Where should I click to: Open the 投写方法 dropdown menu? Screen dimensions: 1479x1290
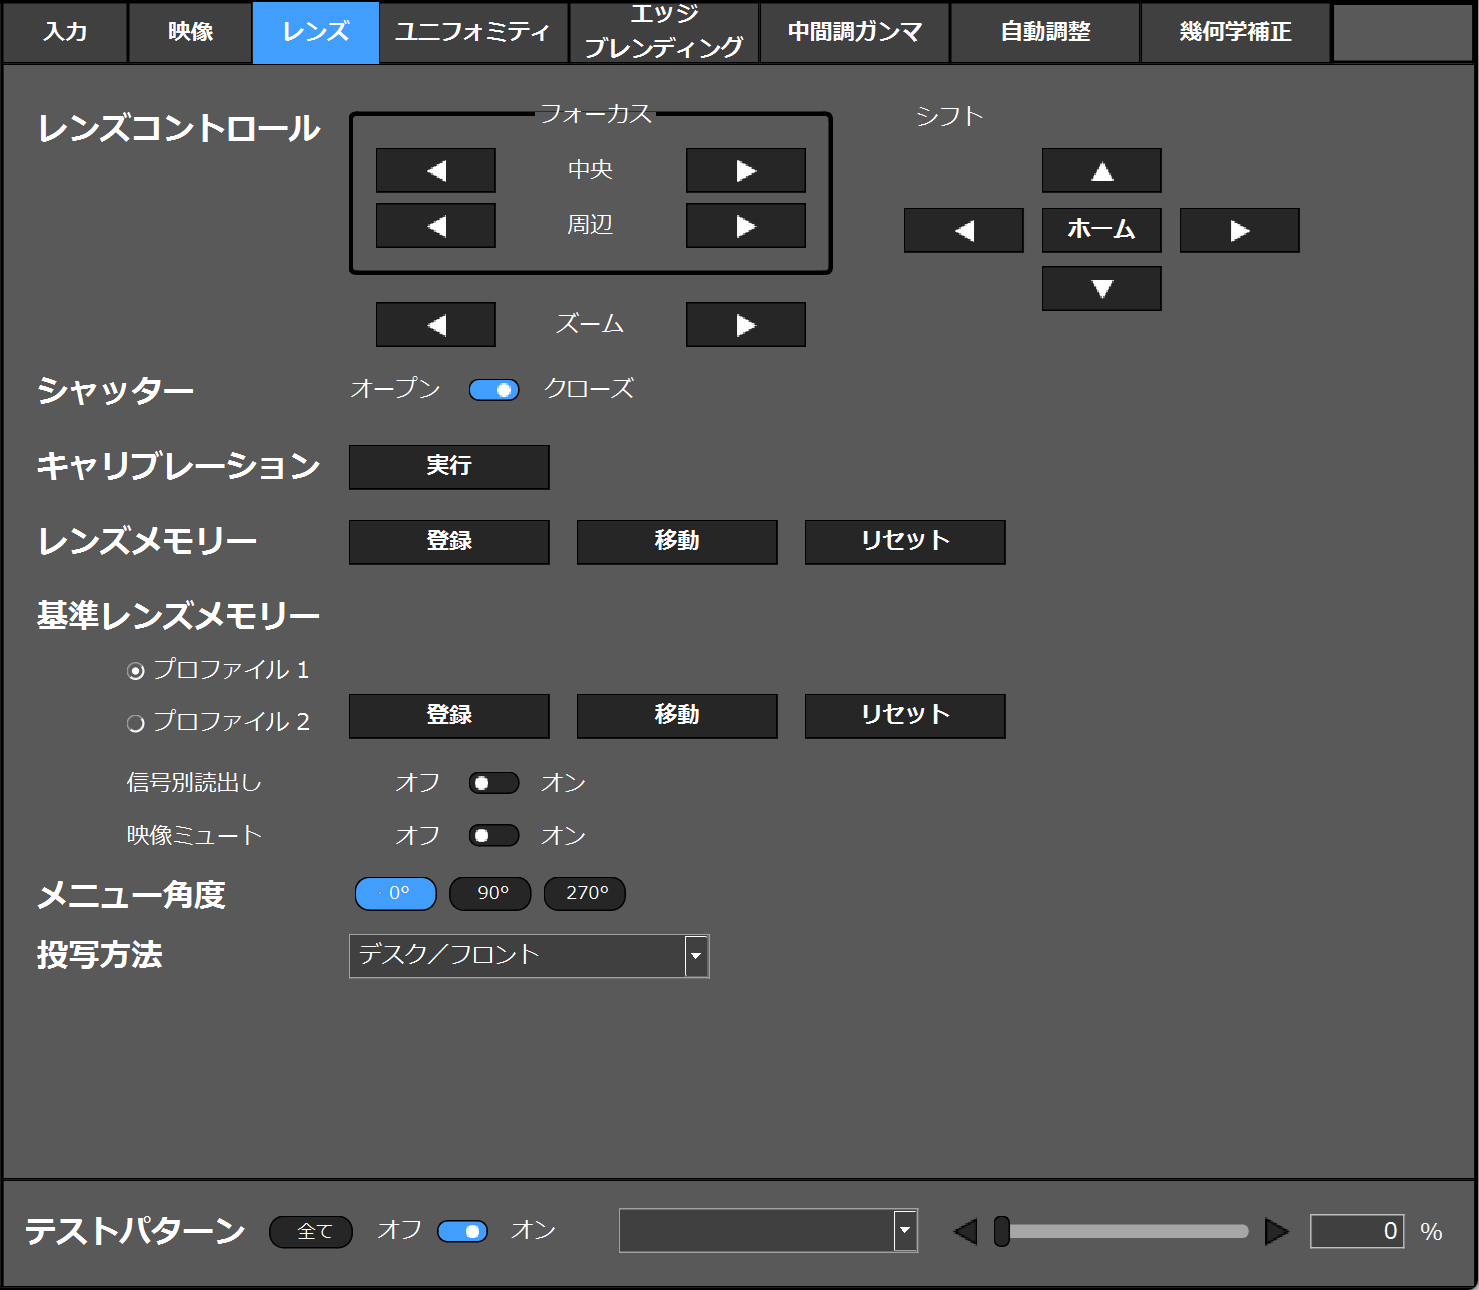[x=696, y=956]
